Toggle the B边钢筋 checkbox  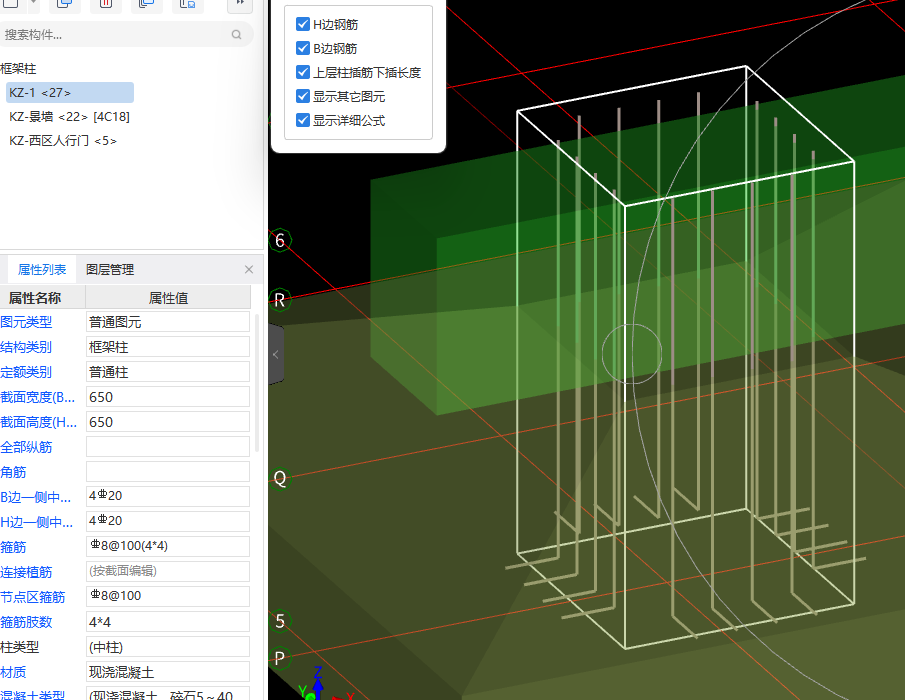click(x=303, y=48)
